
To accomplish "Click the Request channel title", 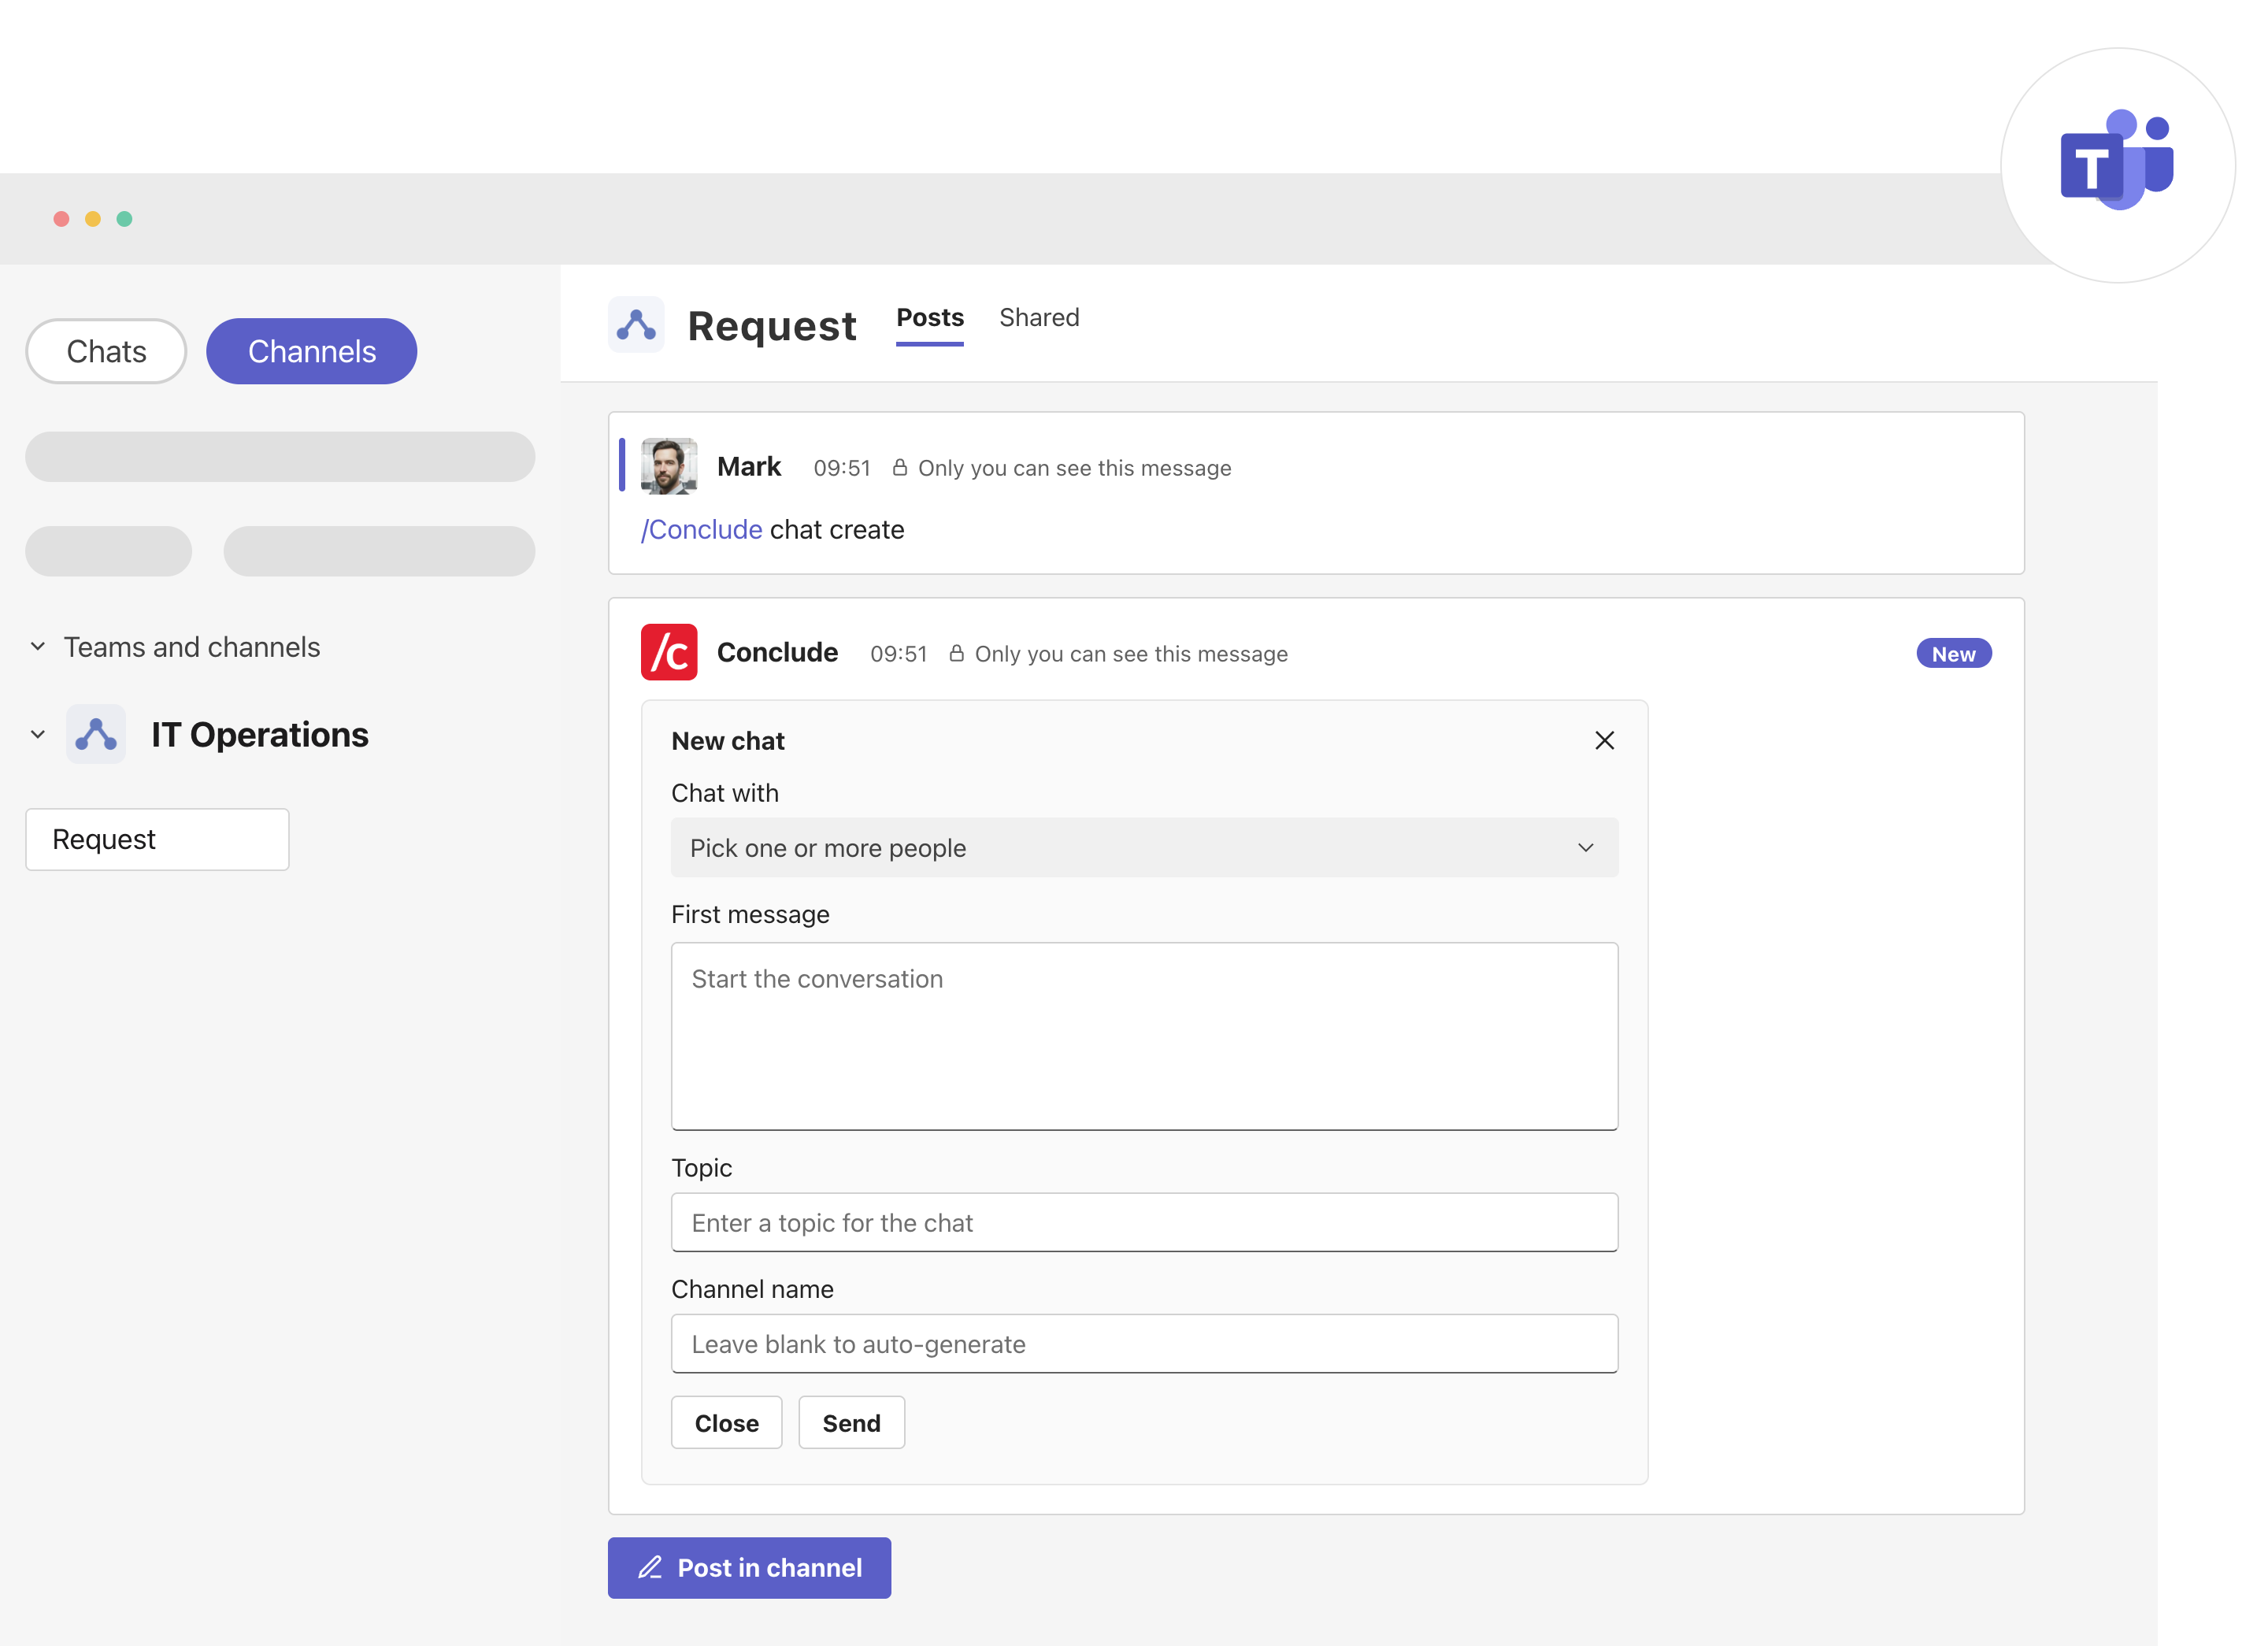I will pos(772,326).
